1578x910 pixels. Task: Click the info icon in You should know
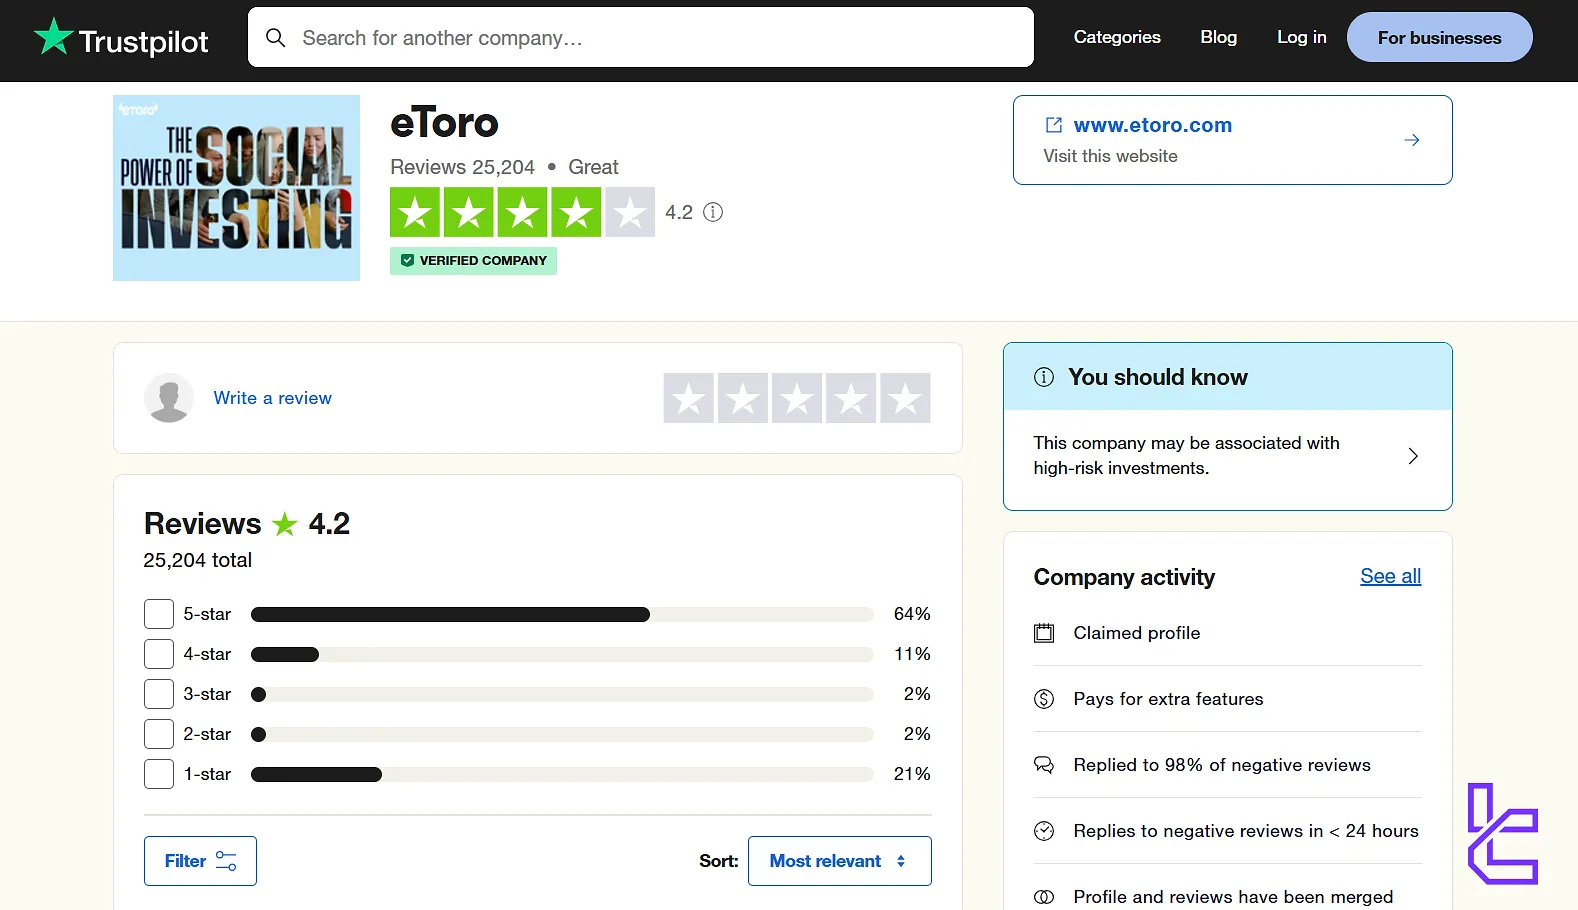(x=1044, y=377)
